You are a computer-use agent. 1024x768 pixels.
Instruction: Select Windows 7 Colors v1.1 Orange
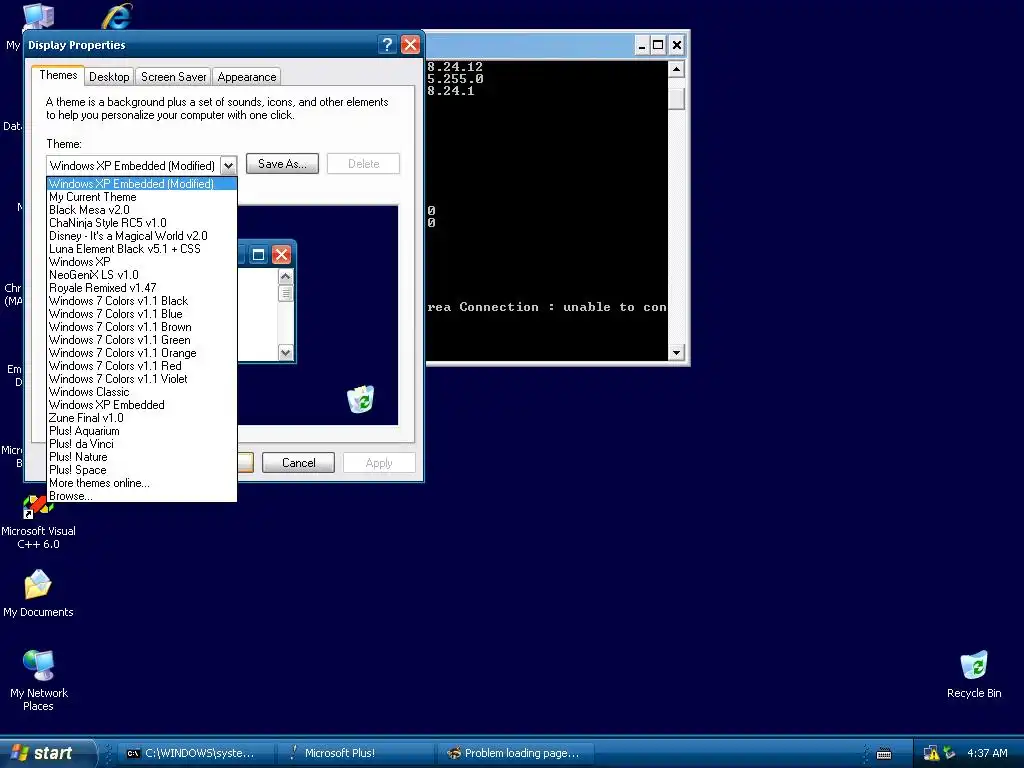tap(142, 353)
